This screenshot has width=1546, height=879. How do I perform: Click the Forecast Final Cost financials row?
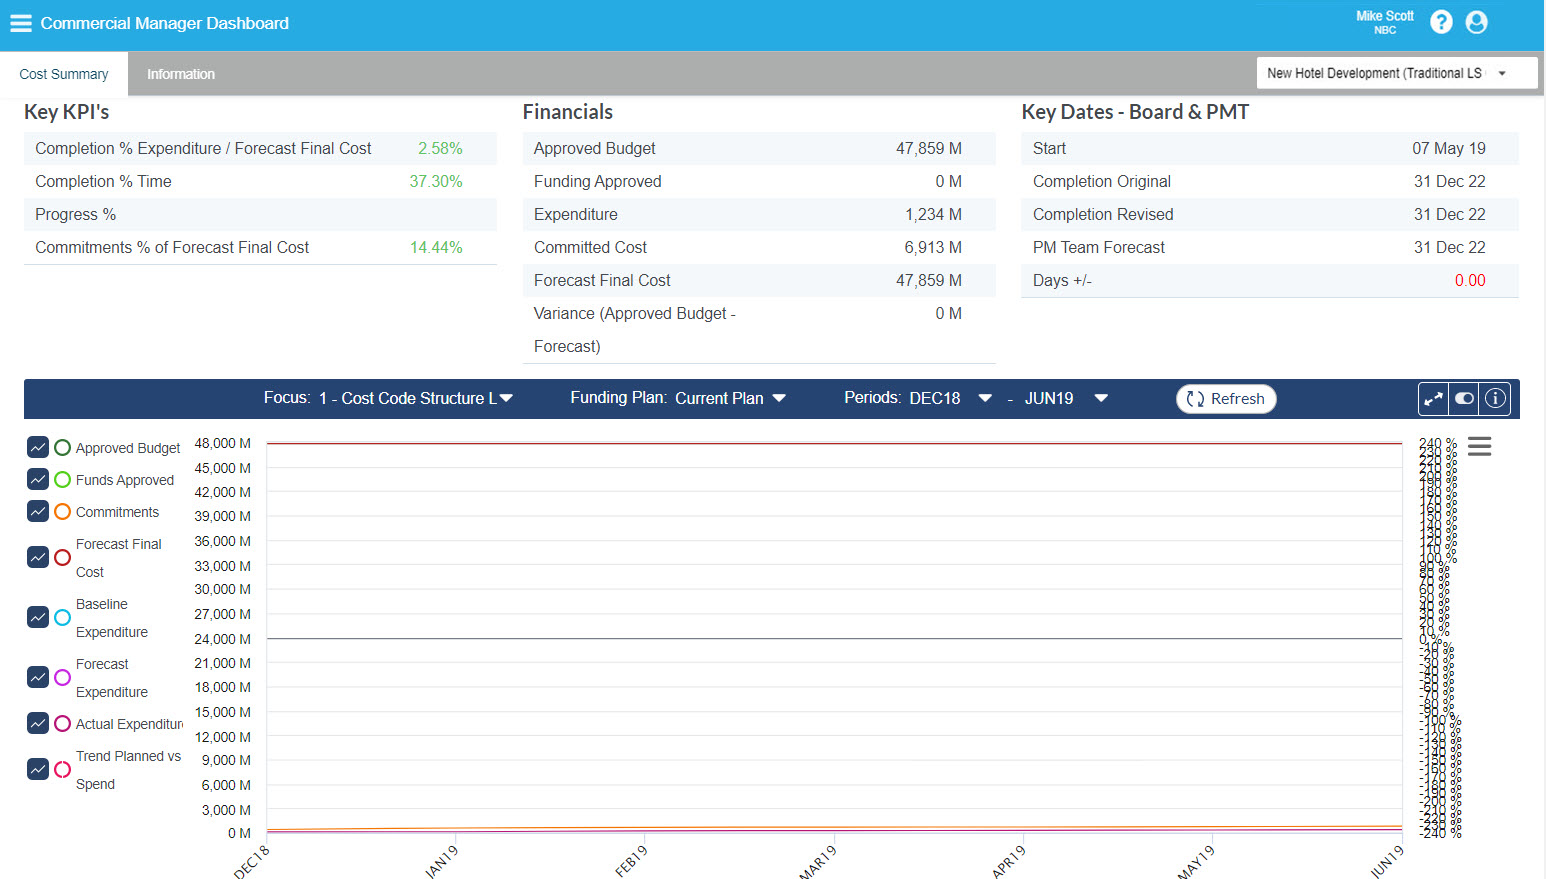coord(758,280)
